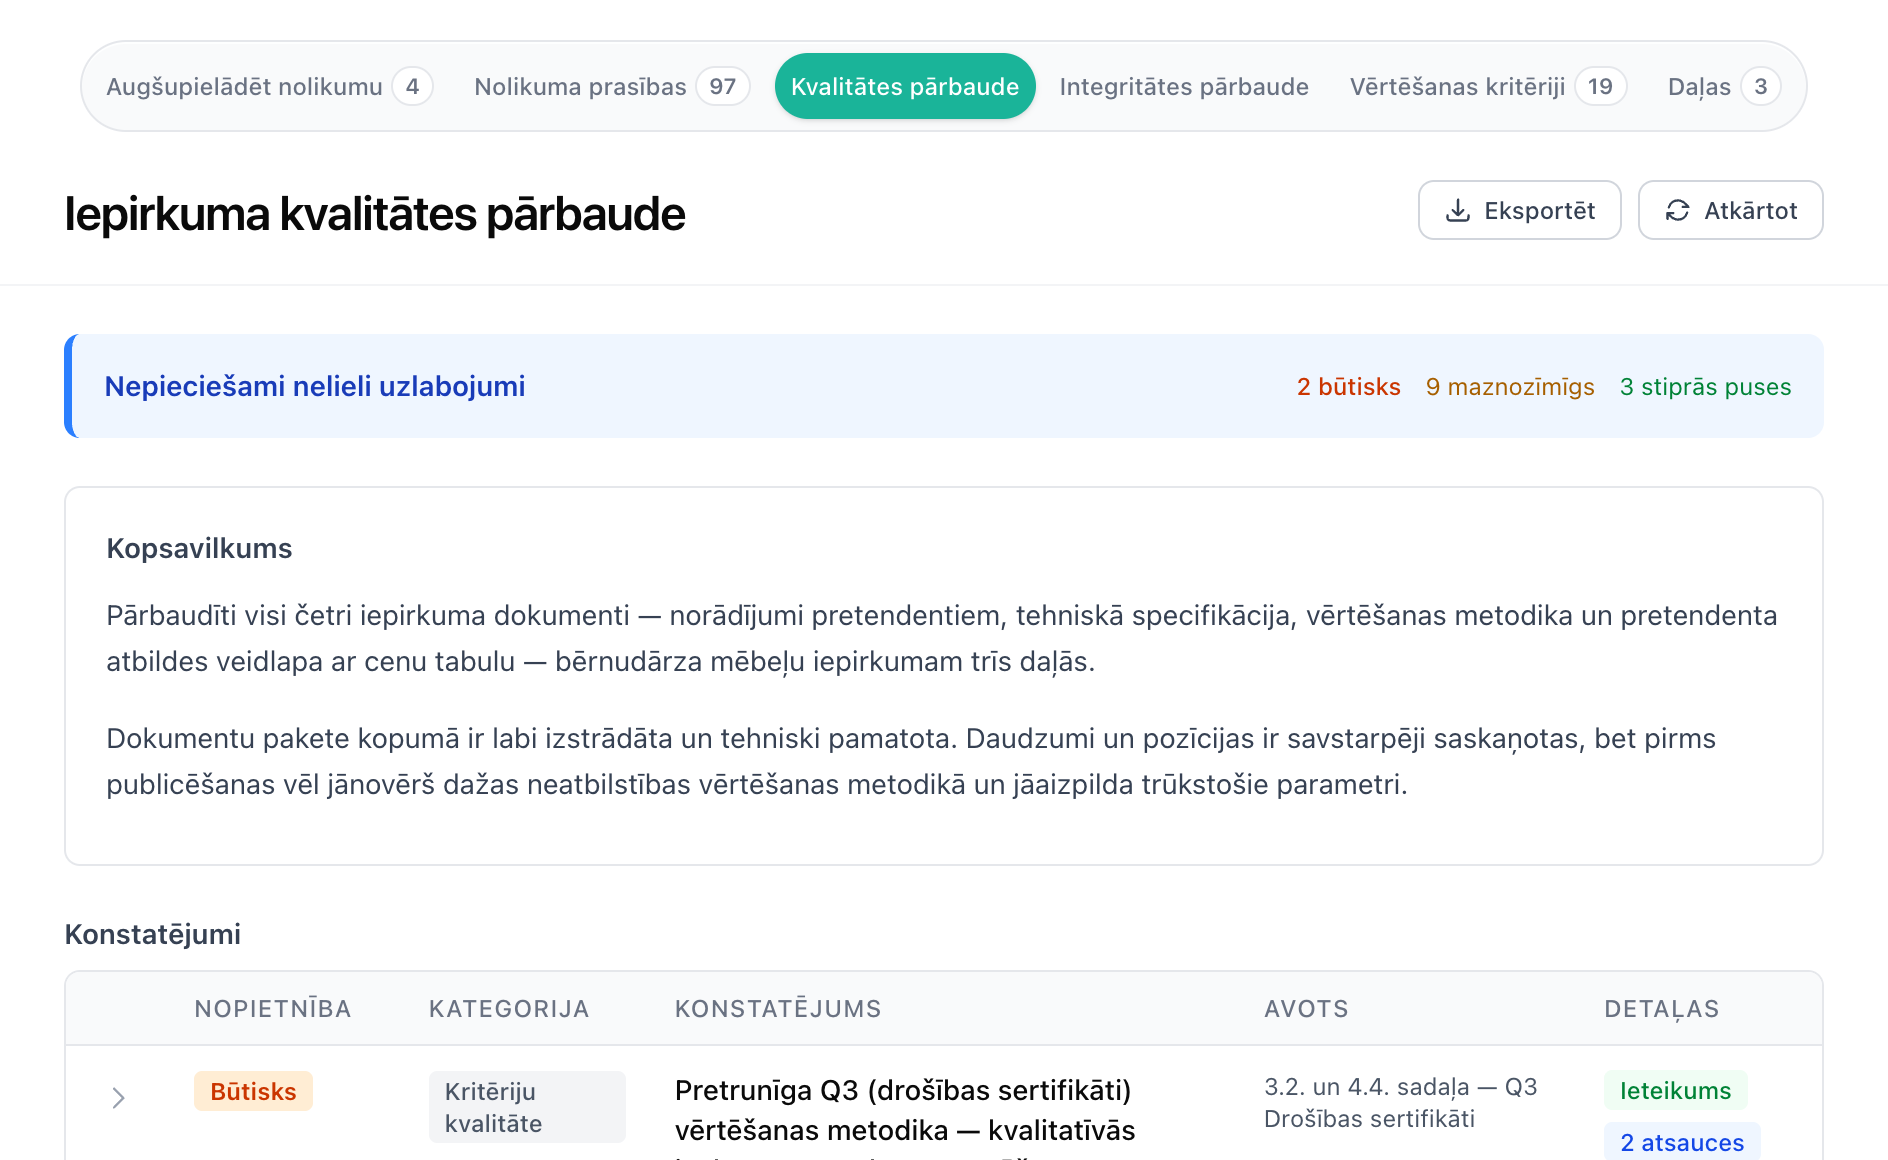Screen dimensions: 1888x1160
Task: Click the Kopsavilkums heading
Action: click(199, 548)
